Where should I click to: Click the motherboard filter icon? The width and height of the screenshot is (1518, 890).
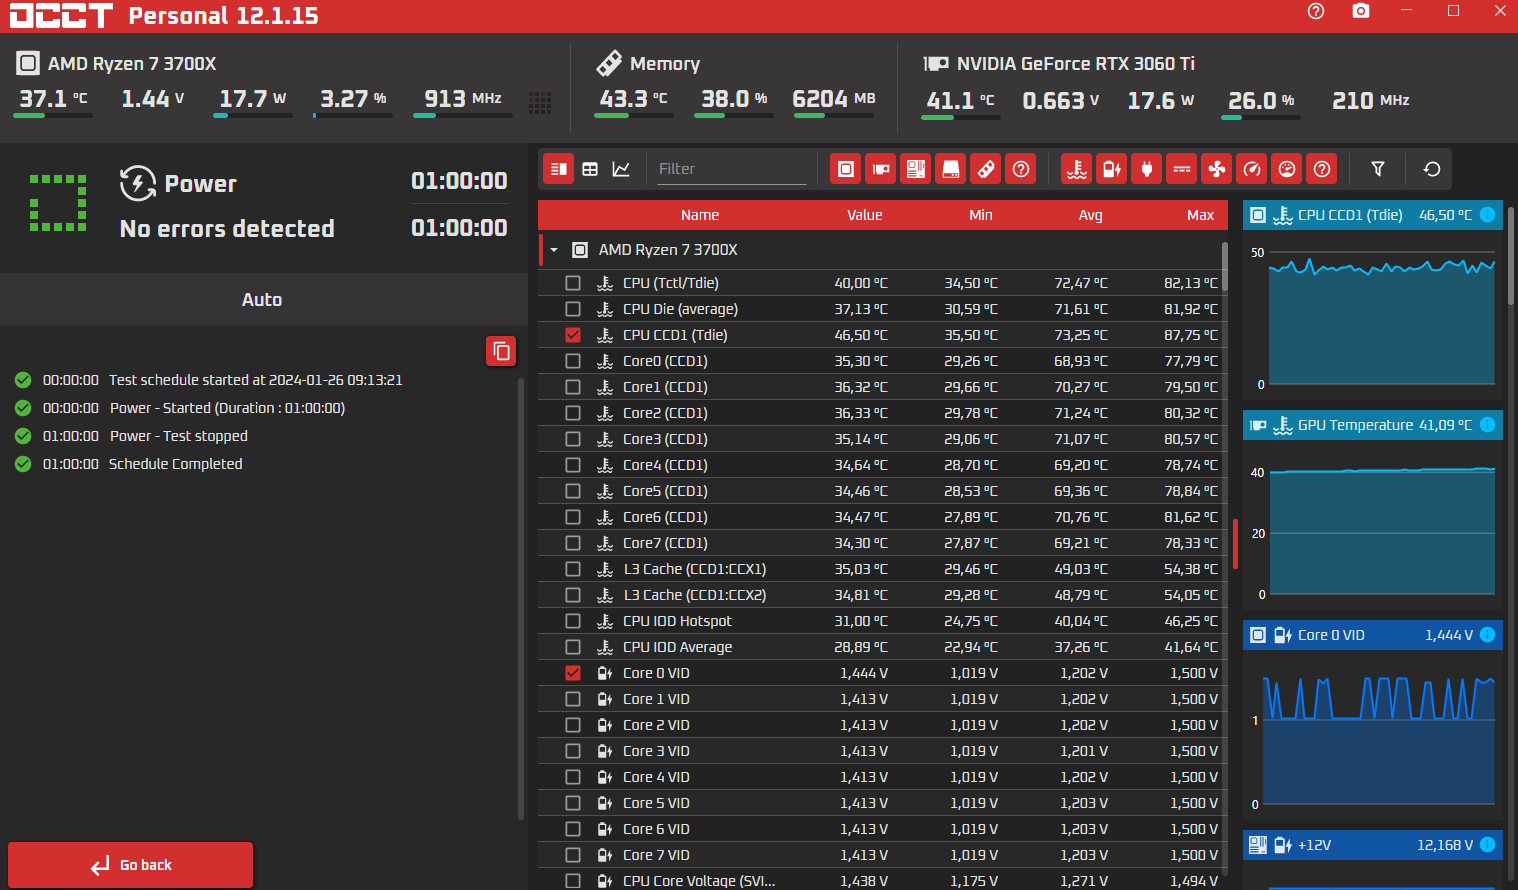916,169
